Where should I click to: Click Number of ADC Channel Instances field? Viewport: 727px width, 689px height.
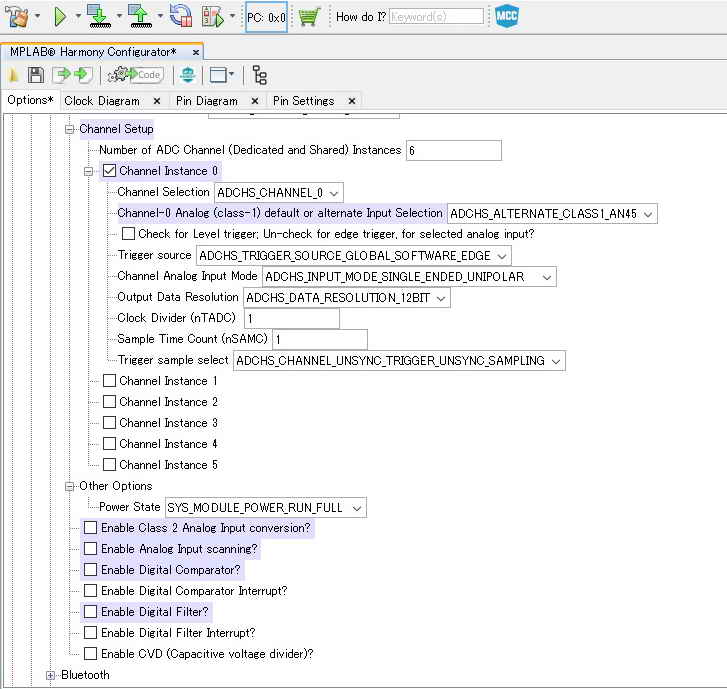453,151
